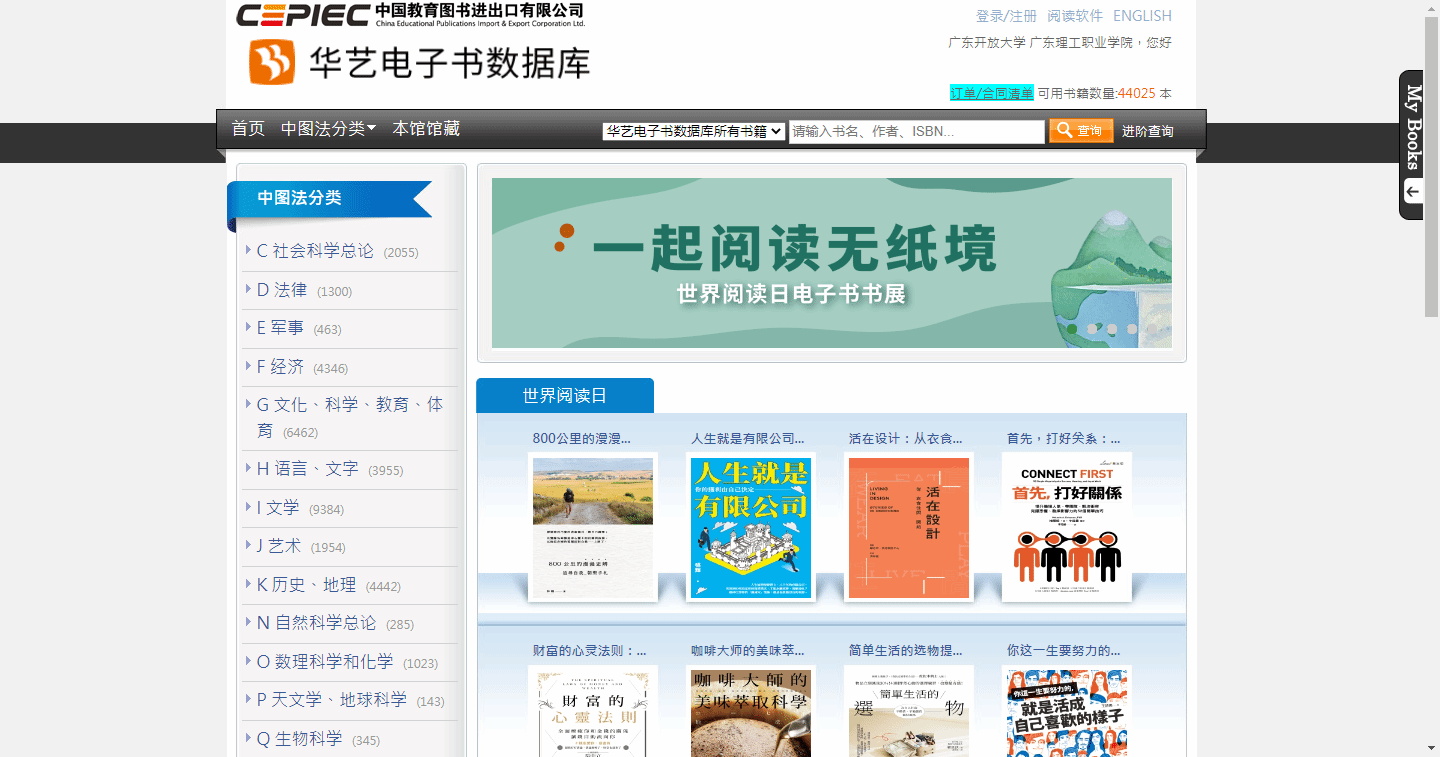
Task: Open the 订单/合同清单 link
Action: point(992,93)
